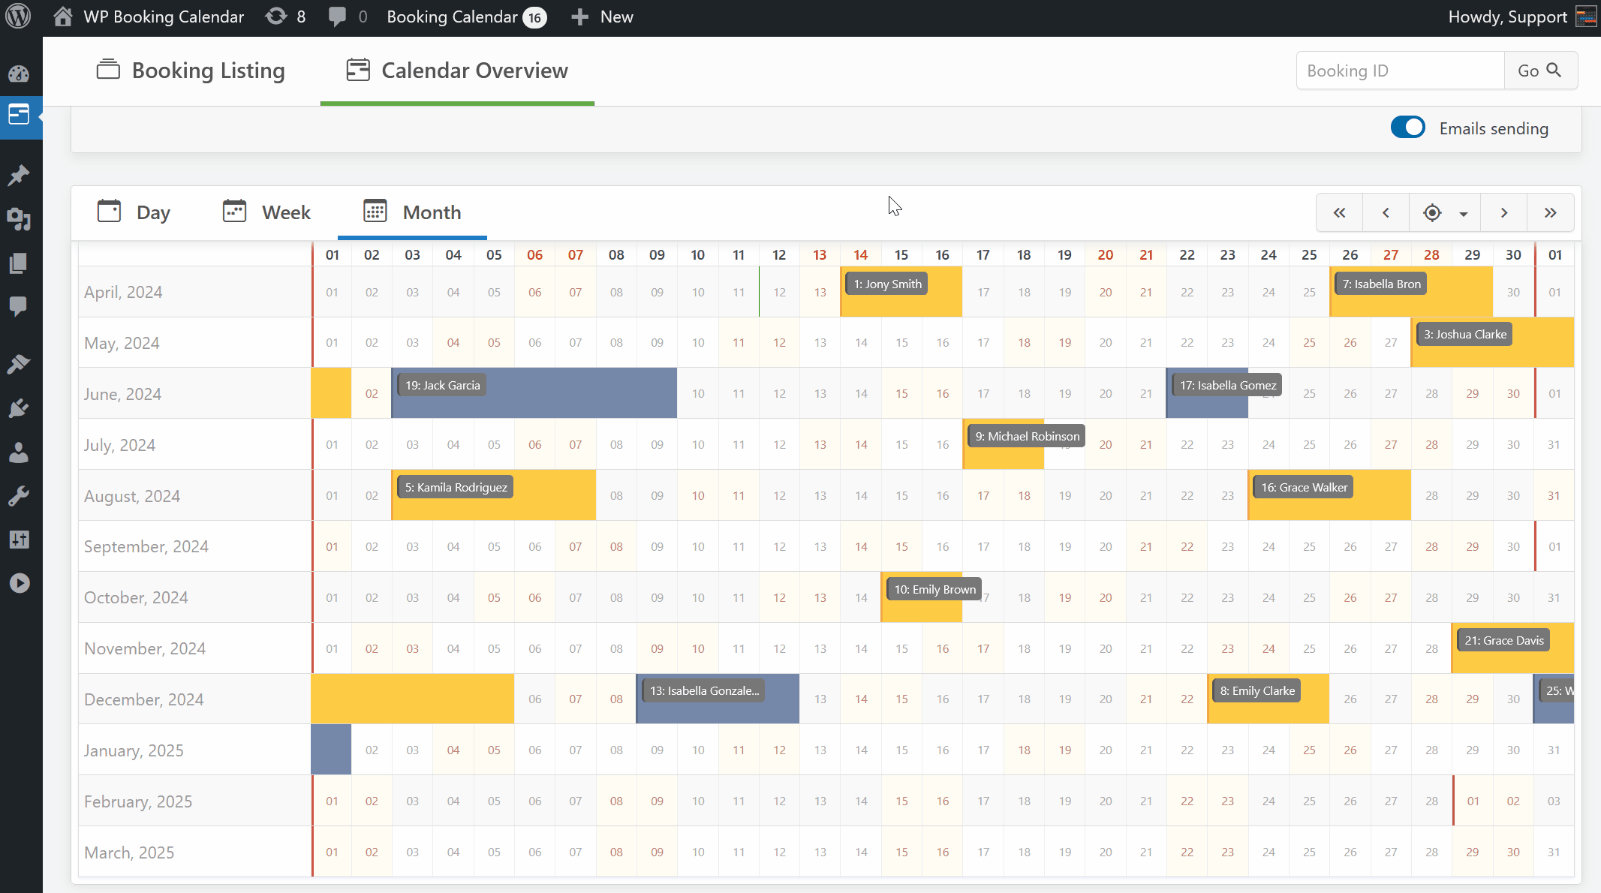Open Howdy, Support account menu

coord(1521,17)
